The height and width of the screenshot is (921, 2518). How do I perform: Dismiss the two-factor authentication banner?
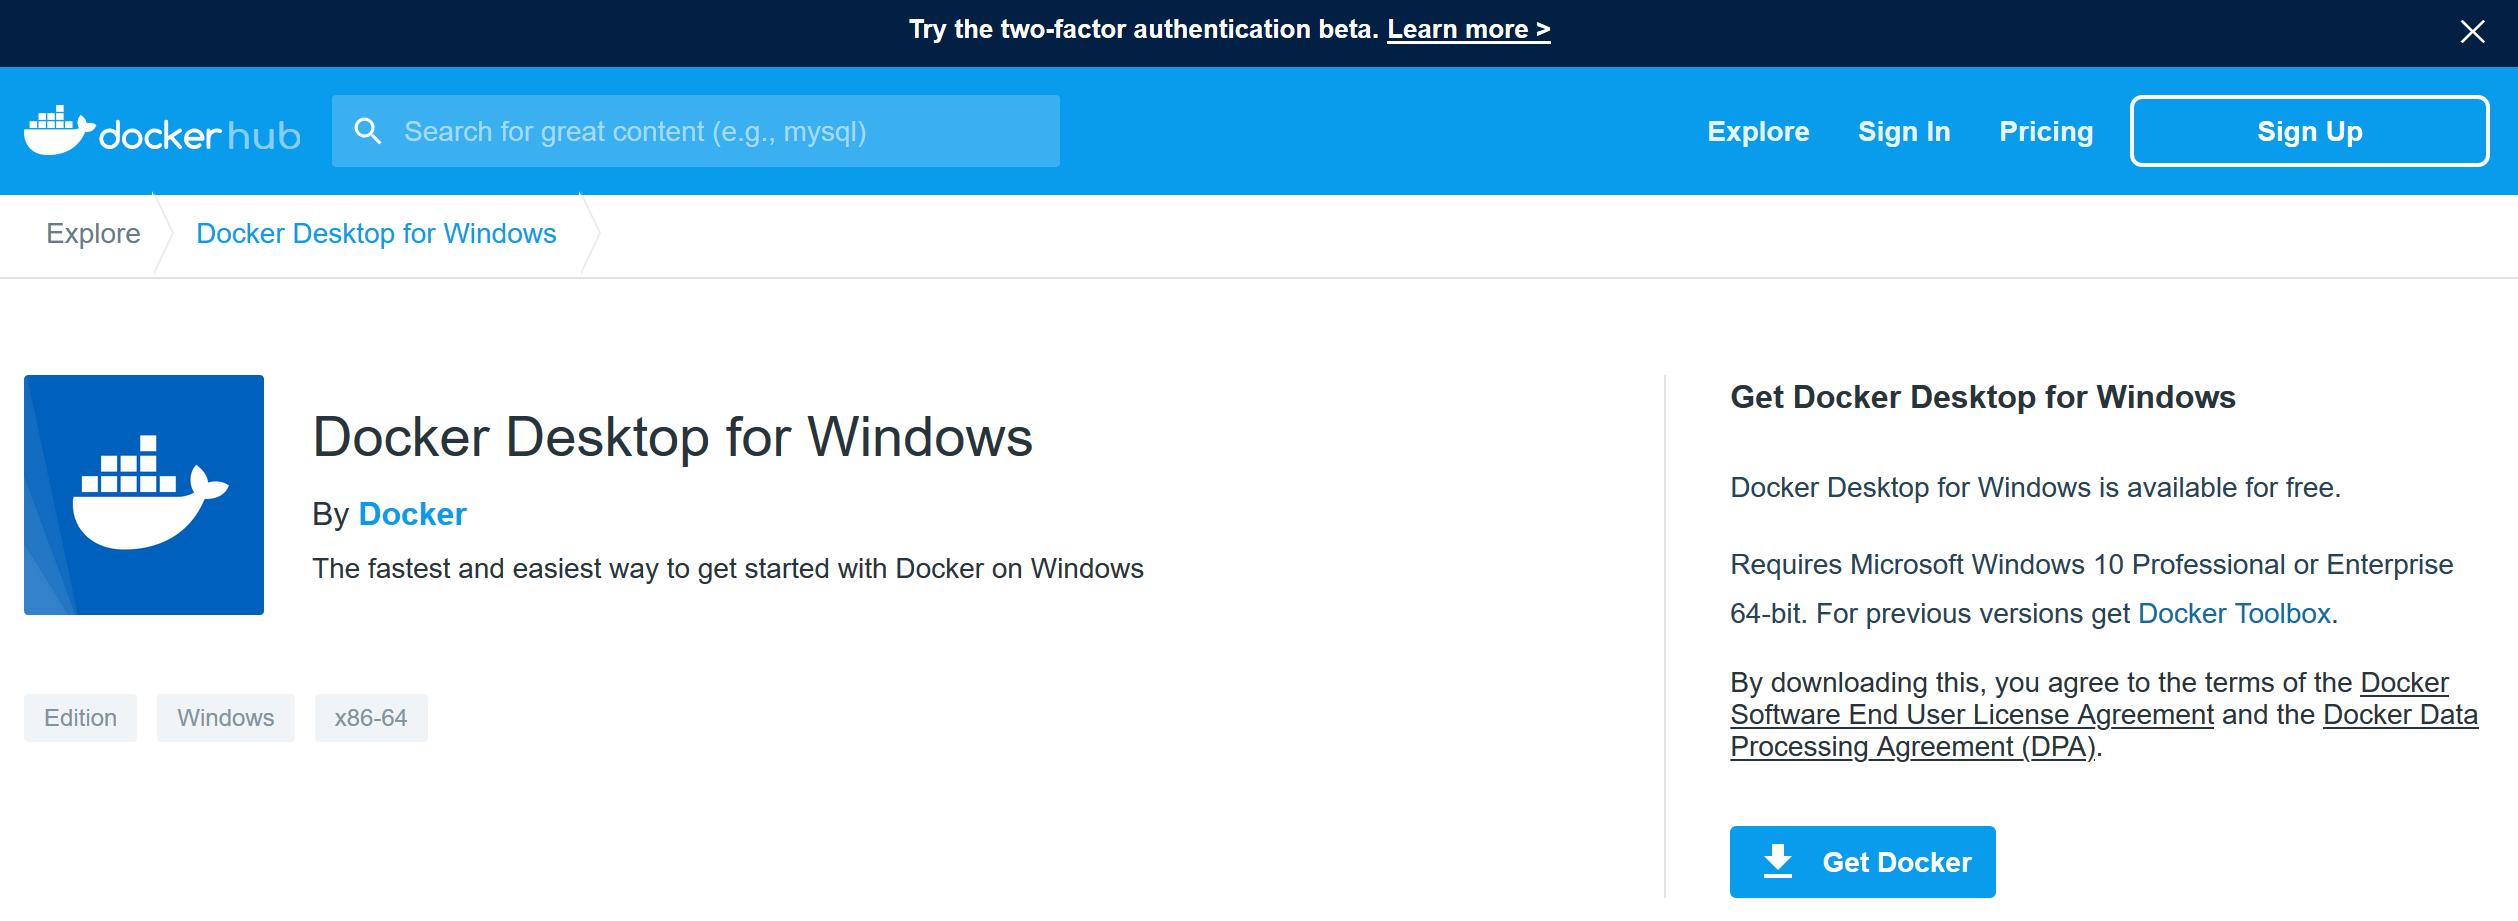pyautogui.click(x=2472, y=32)
